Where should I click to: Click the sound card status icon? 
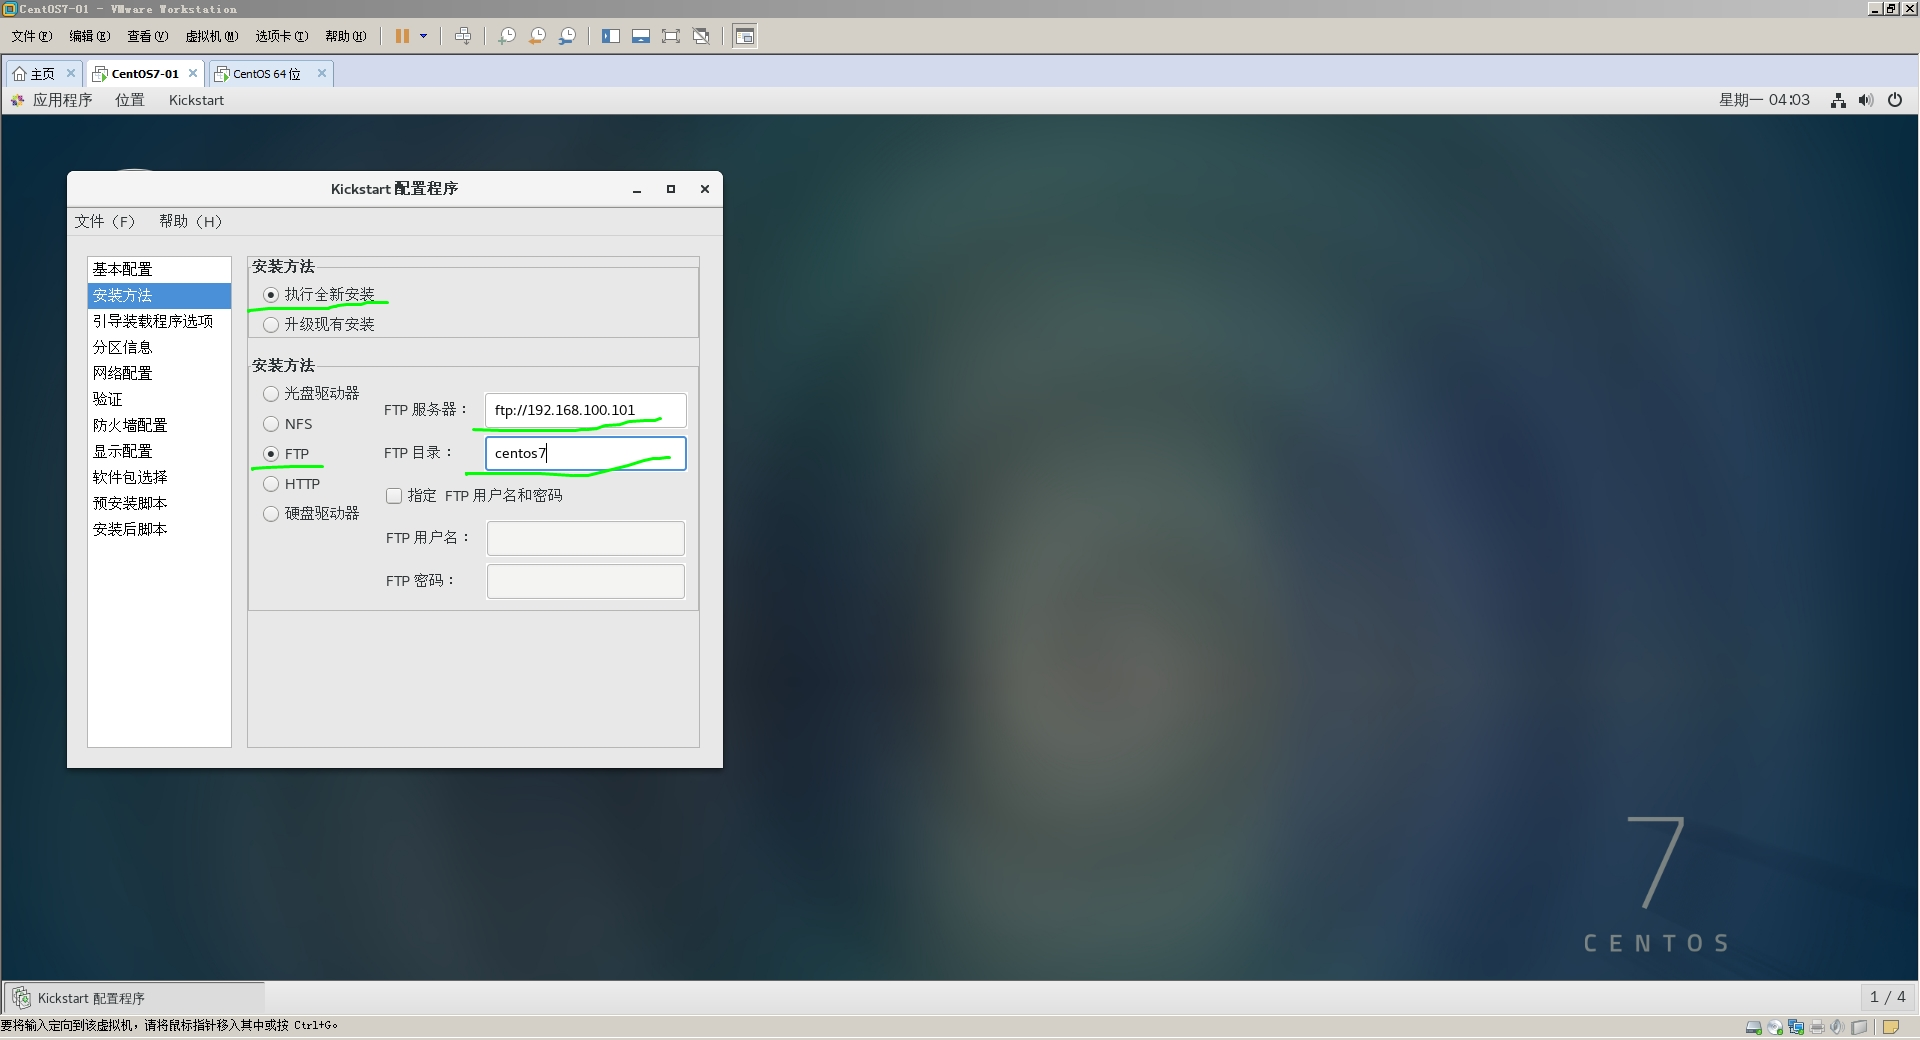click(1838, 1027)
